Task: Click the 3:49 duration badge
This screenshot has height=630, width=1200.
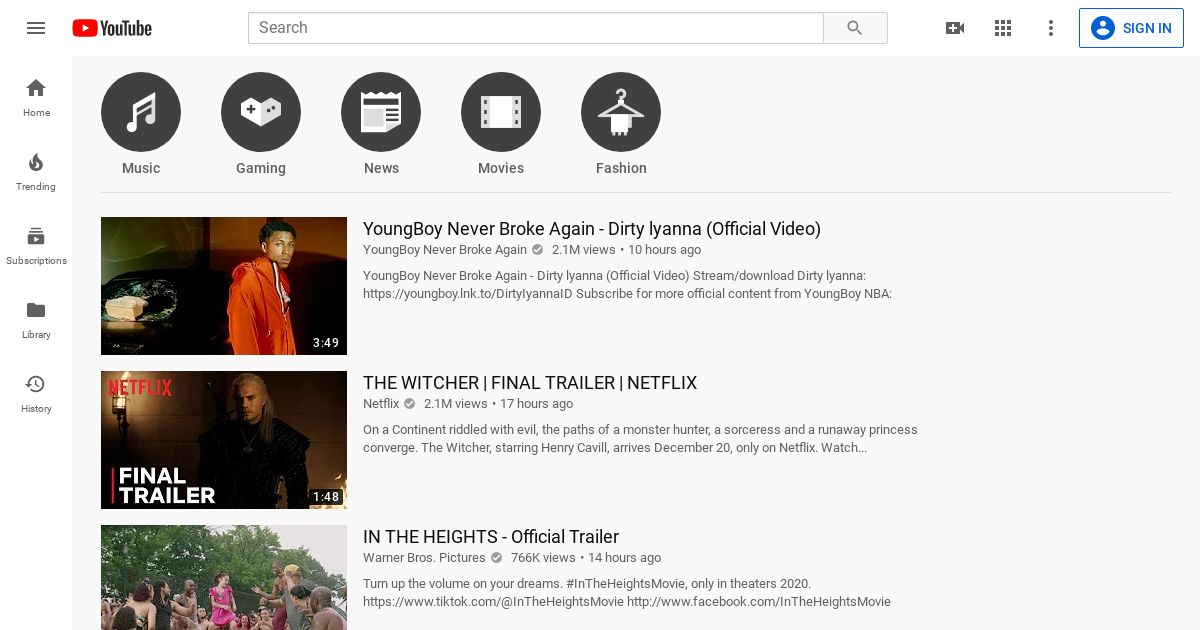Action: (326, 343)
